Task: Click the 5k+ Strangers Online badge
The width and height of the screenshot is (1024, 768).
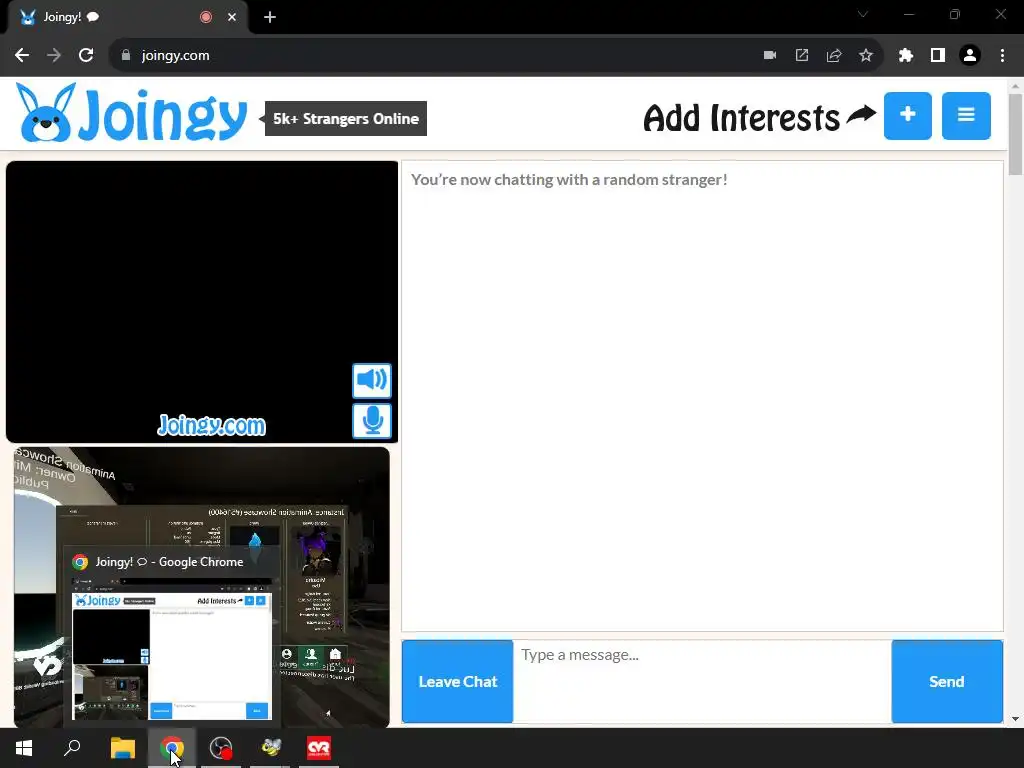Action: pos(345,119)
